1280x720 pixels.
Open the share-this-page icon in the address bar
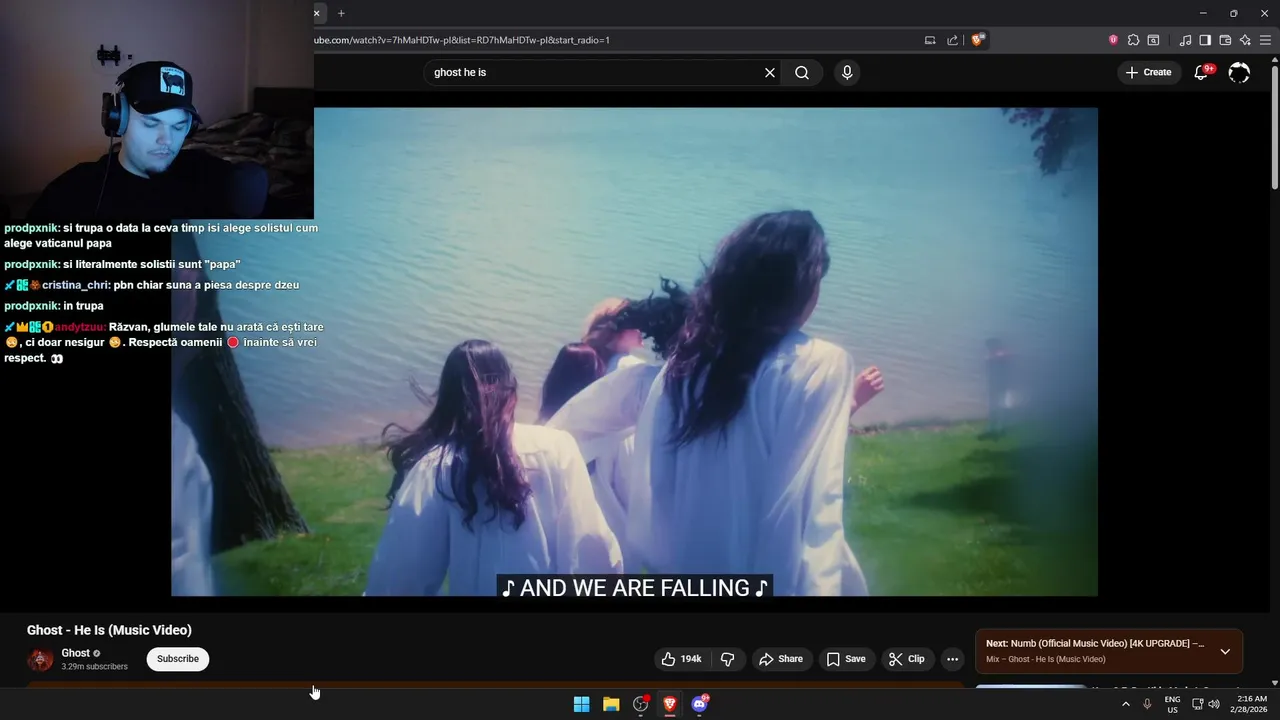(953, 40)
